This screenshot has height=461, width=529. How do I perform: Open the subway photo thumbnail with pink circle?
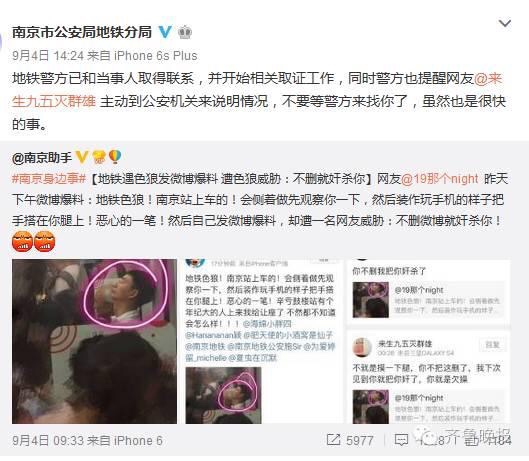point(94,341)
